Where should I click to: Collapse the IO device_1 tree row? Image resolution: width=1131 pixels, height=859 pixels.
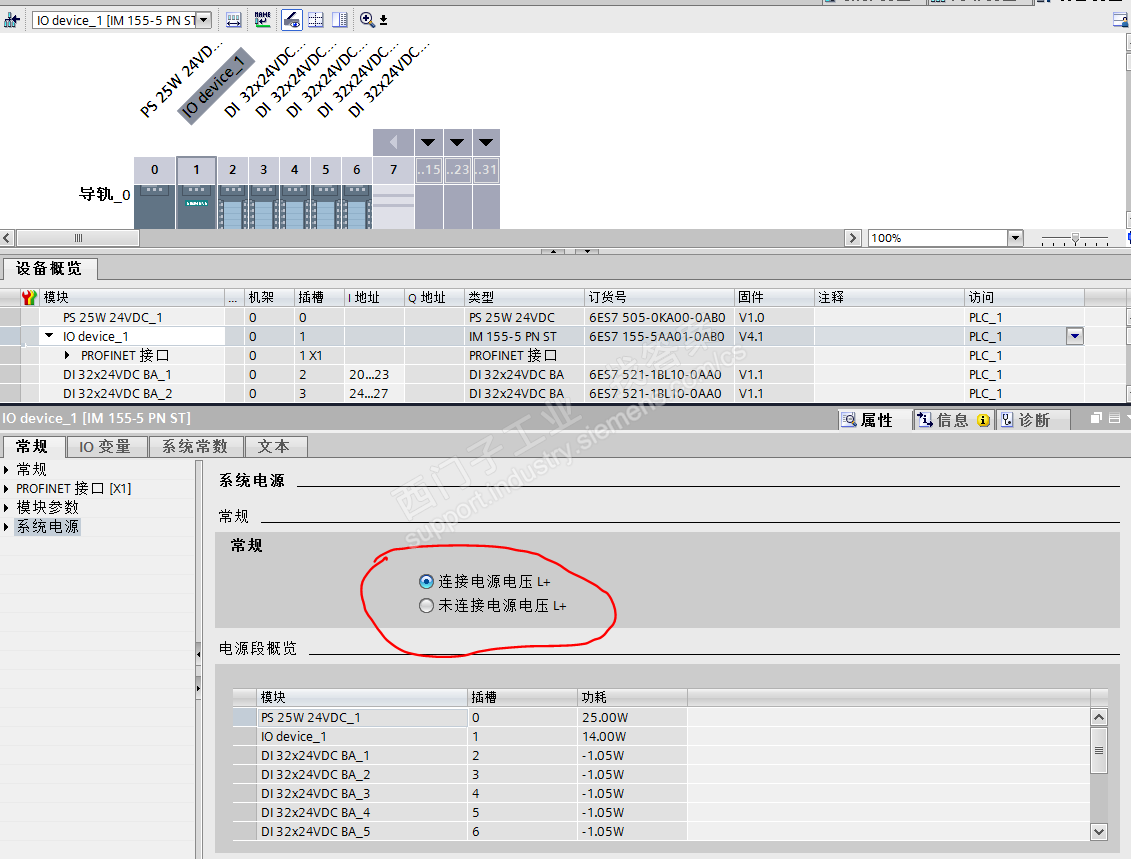(x=49, y=336)
